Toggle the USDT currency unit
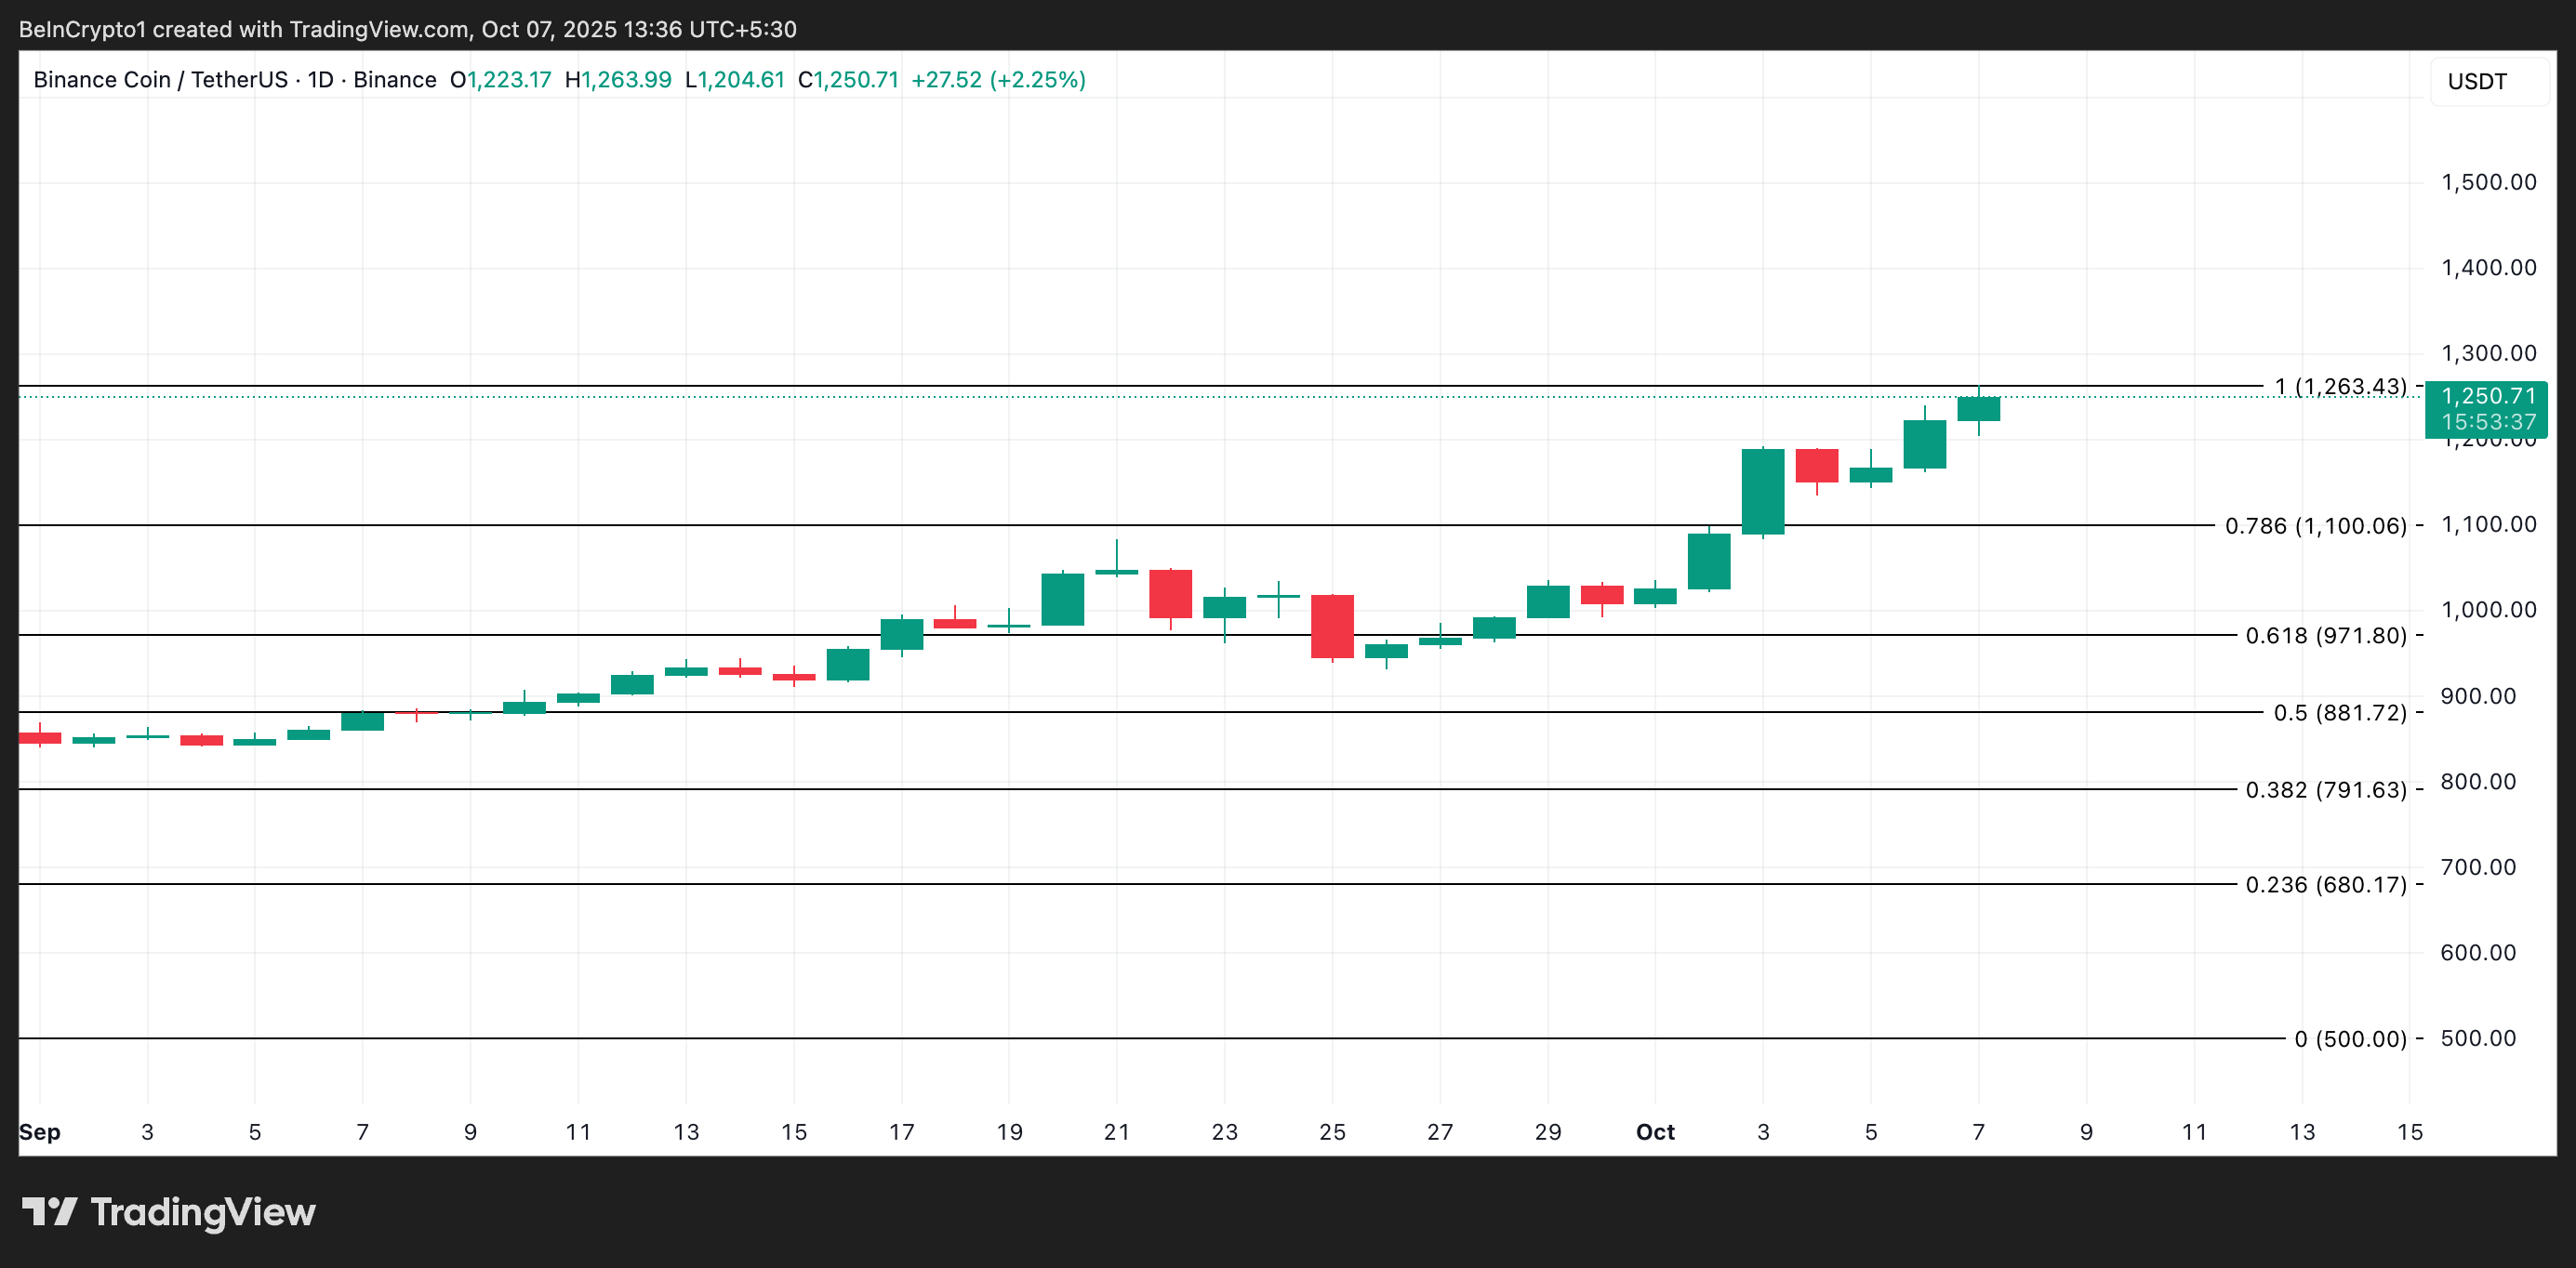Viewport: 2576px width, 1268px height. (2477, 80)
